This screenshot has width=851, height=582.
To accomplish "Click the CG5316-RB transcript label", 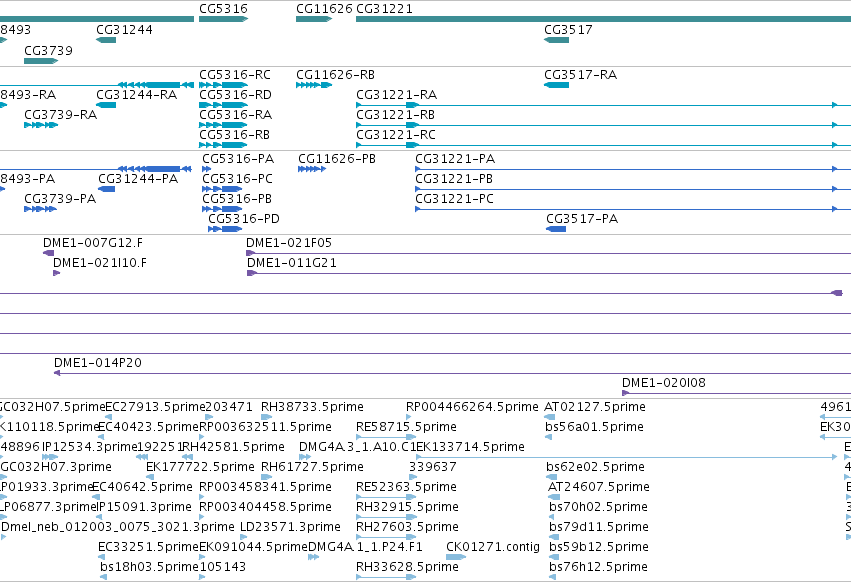I will [234, 135].
